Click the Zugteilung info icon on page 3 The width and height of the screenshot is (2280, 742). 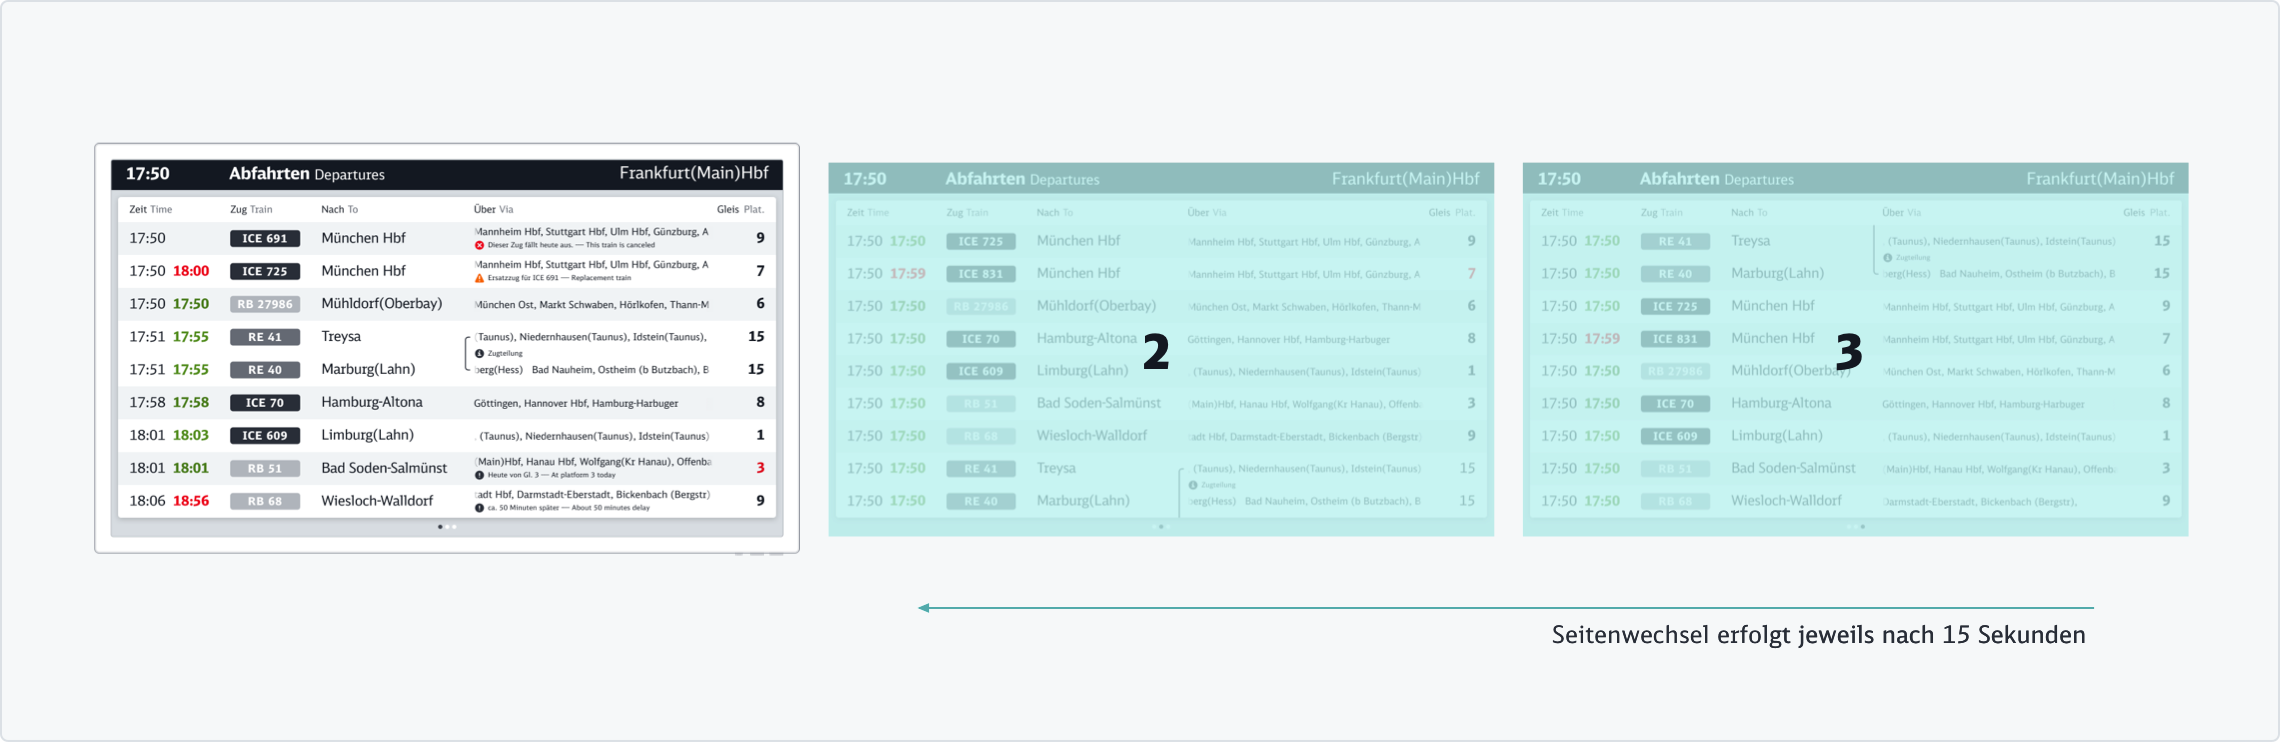click(x=1887, y=257)
